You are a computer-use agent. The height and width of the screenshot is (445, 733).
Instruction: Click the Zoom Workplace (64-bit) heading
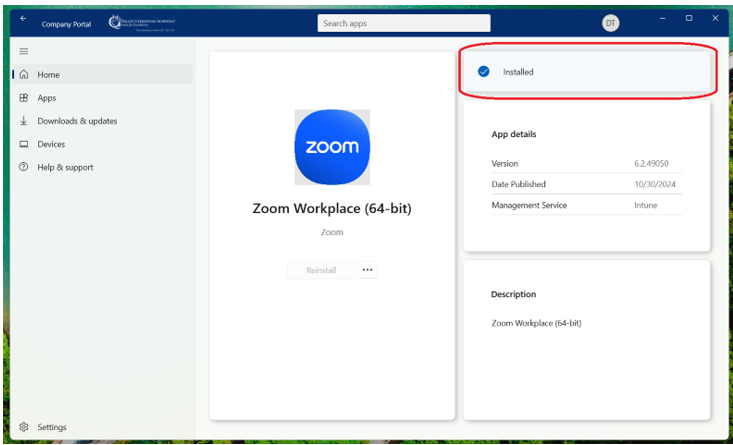click(332, 208)
